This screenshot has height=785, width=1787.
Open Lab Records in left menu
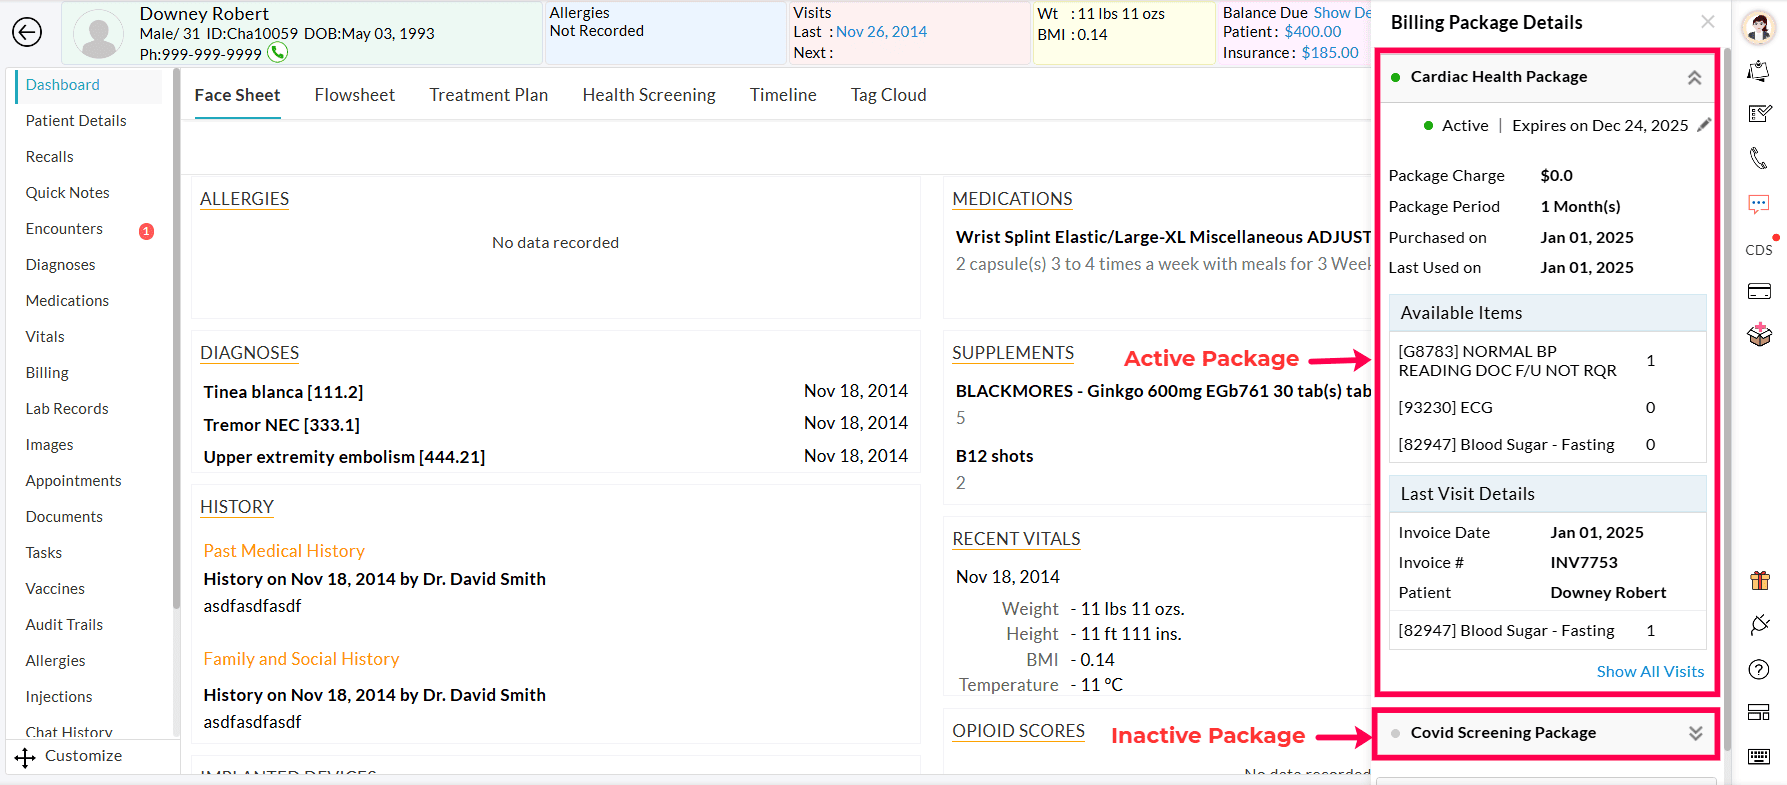[67, 409]
